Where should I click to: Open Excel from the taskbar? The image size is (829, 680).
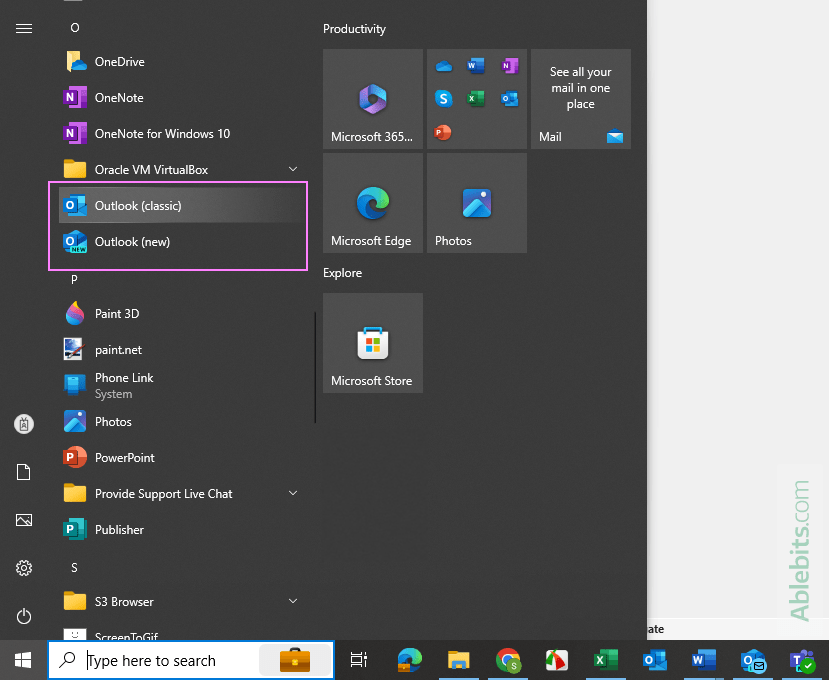coord(606,660)
